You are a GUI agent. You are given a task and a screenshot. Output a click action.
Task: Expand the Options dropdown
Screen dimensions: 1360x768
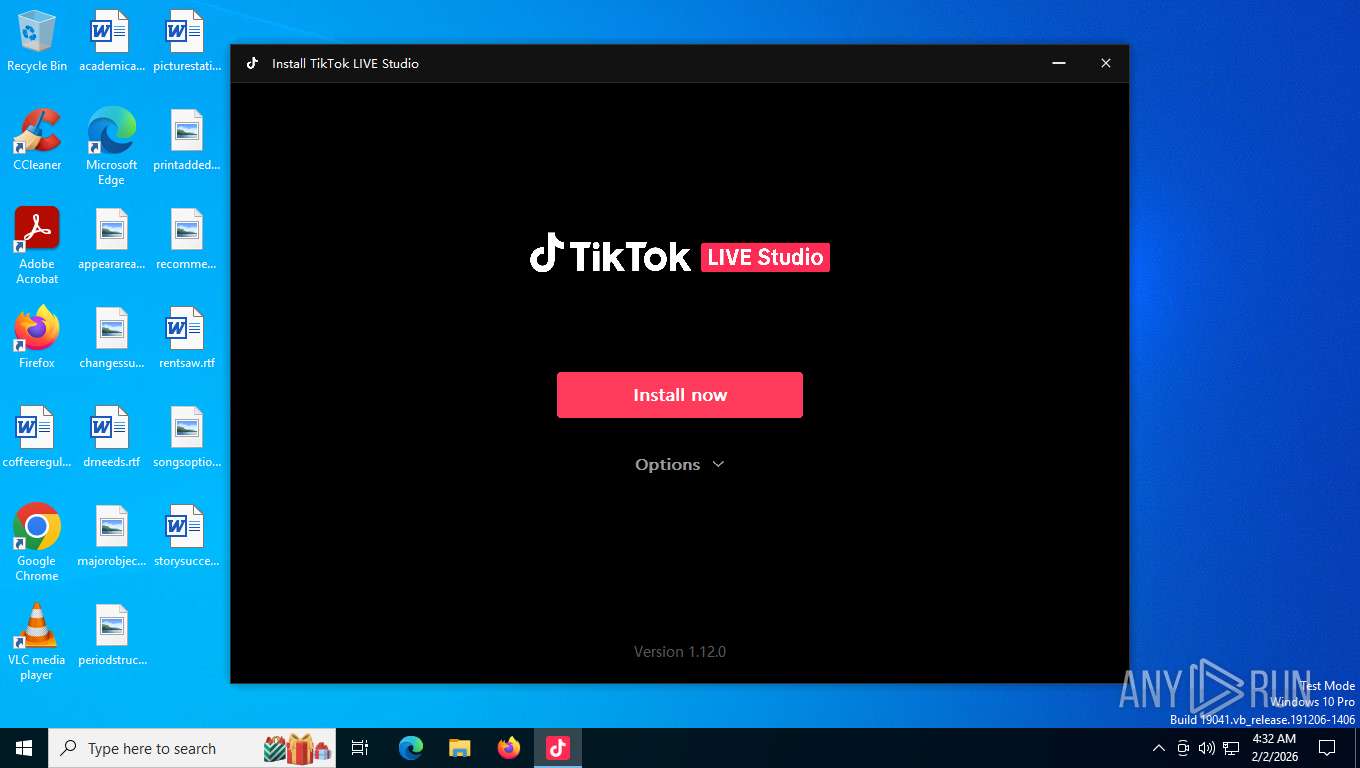click(680, 465)
